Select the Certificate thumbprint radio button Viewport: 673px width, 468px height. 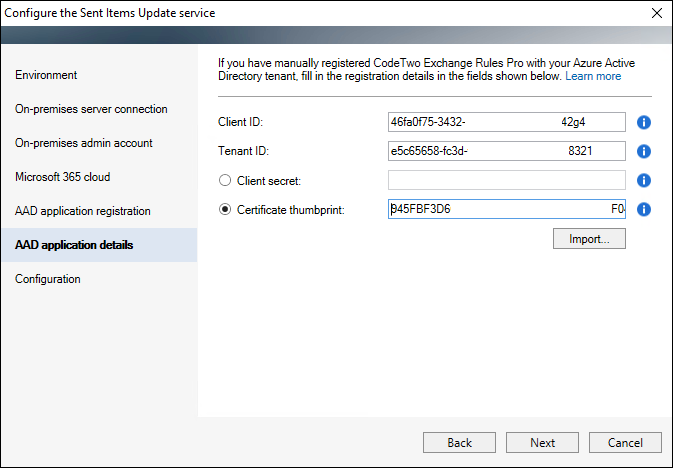pyautogui.click(x=225, y=210)
